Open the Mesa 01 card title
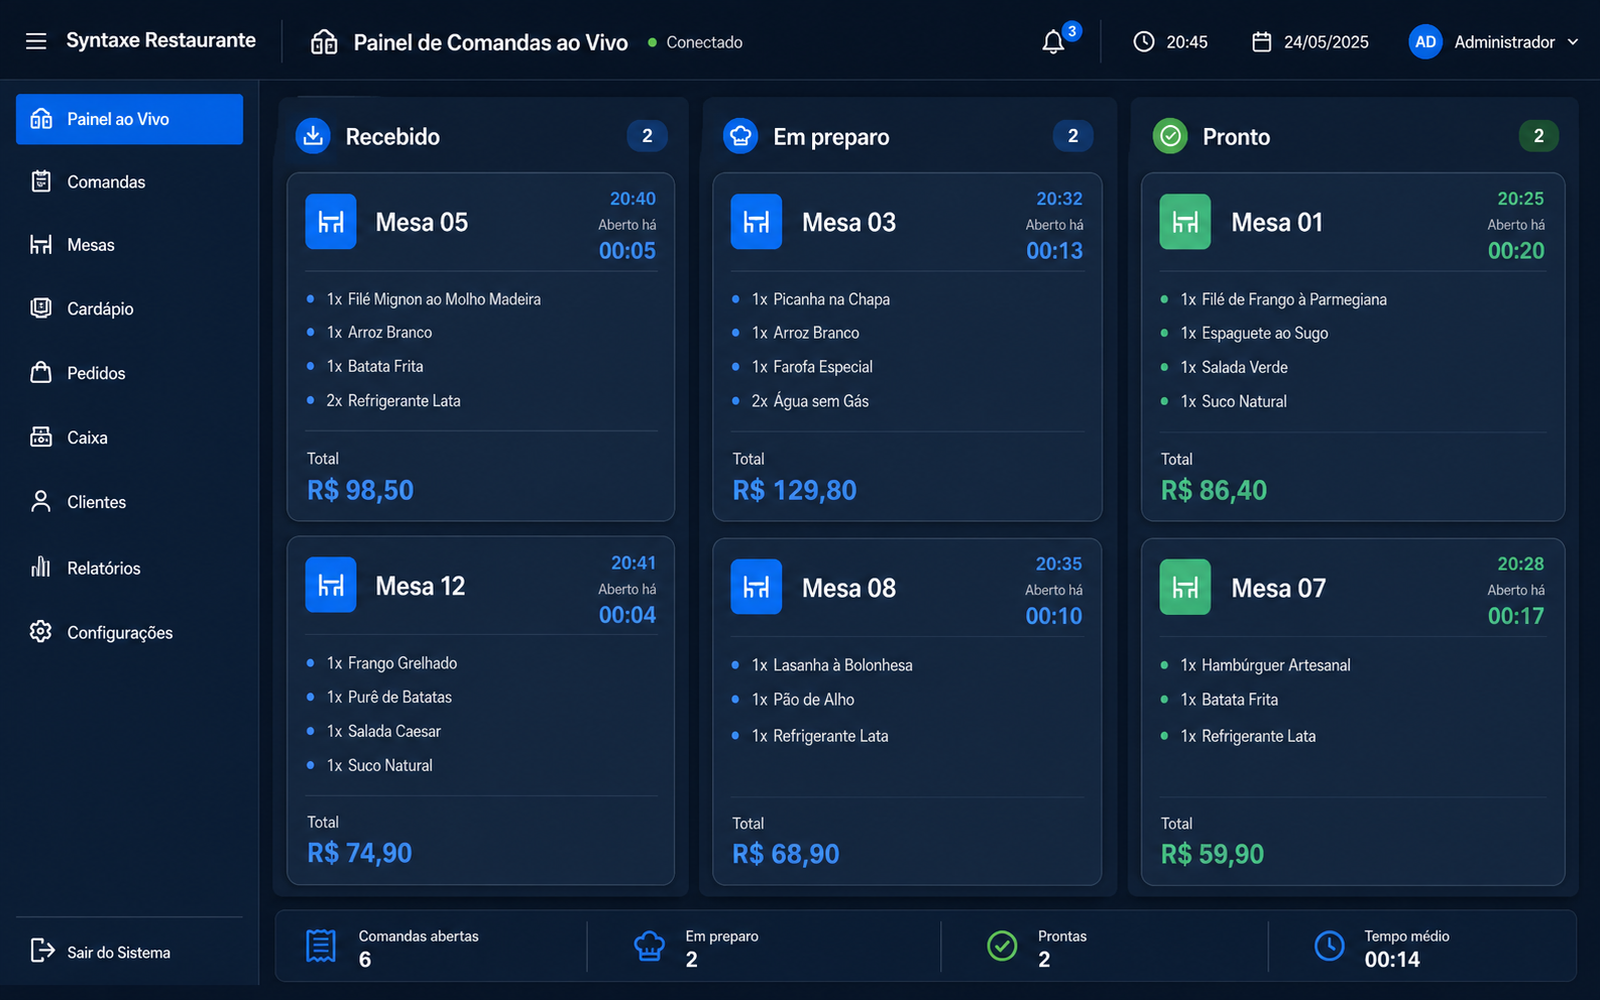 coord(1277,222)
